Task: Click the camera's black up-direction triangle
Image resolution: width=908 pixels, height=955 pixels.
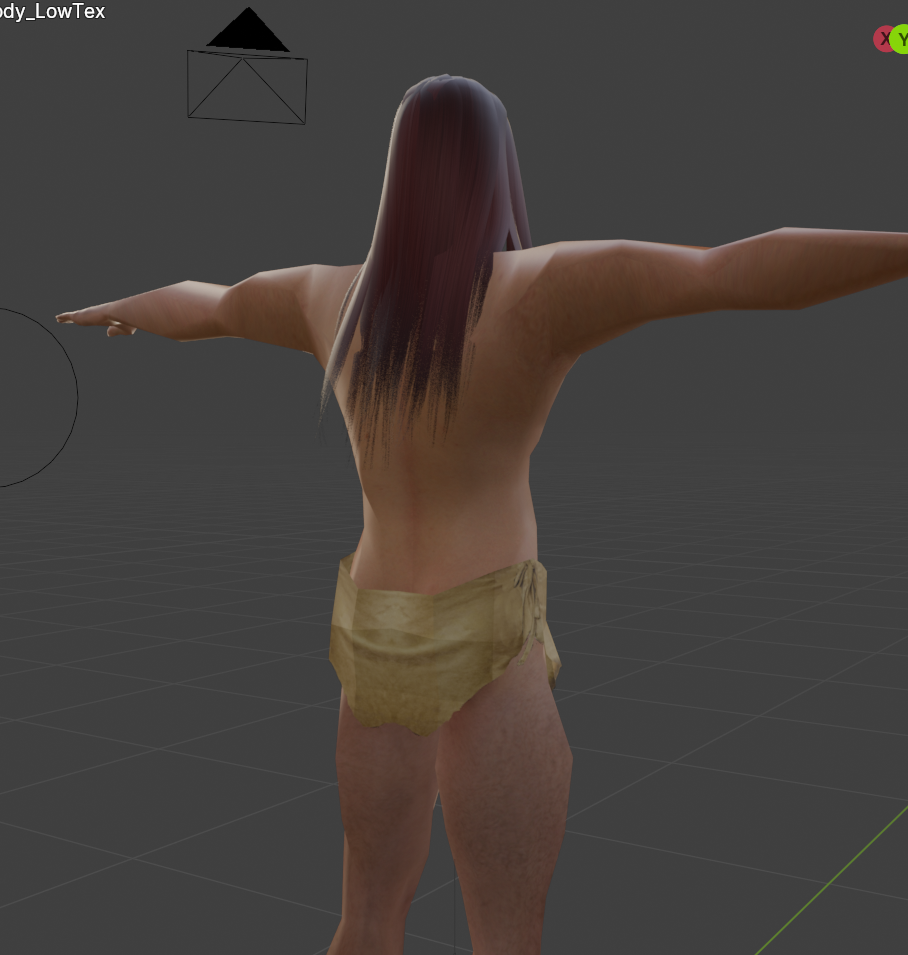Action: (x=248, y=32)
